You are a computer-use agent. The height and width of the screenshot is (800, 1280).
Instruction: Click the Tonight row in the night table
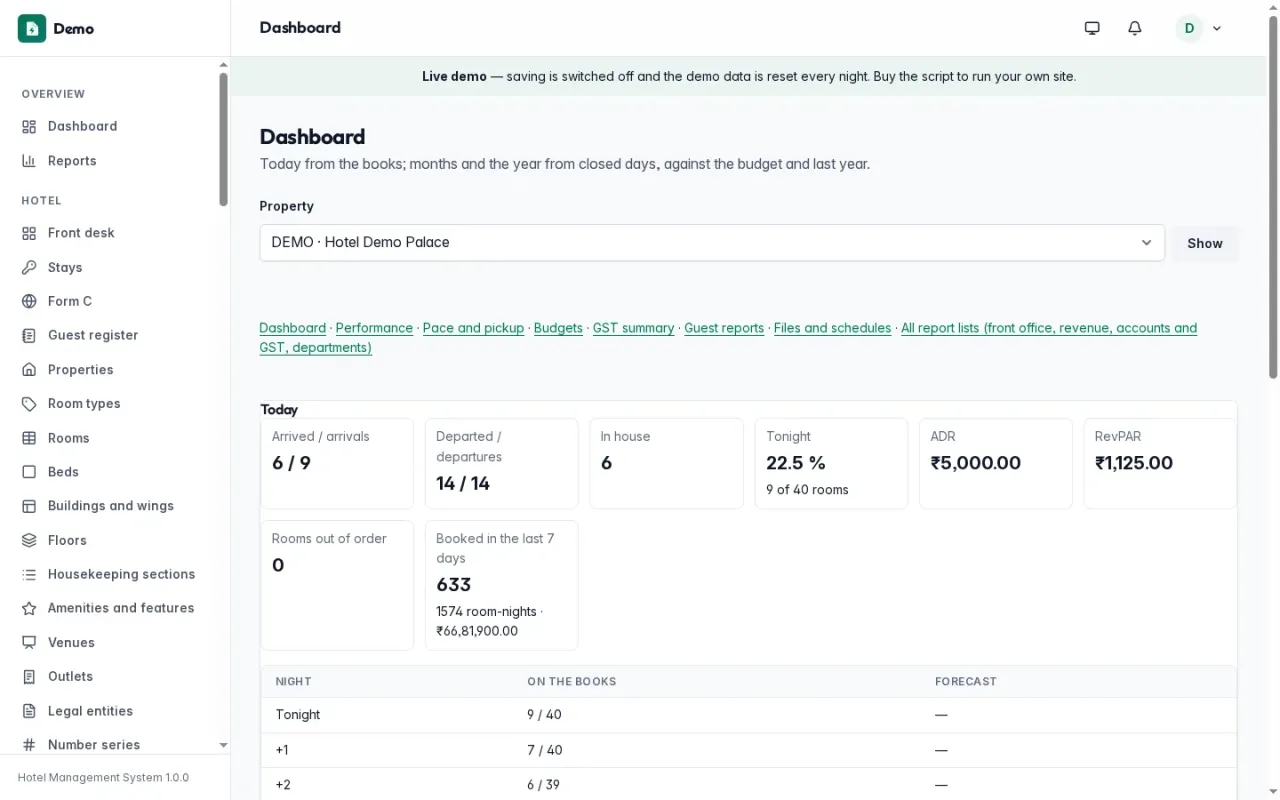point(748,715)
